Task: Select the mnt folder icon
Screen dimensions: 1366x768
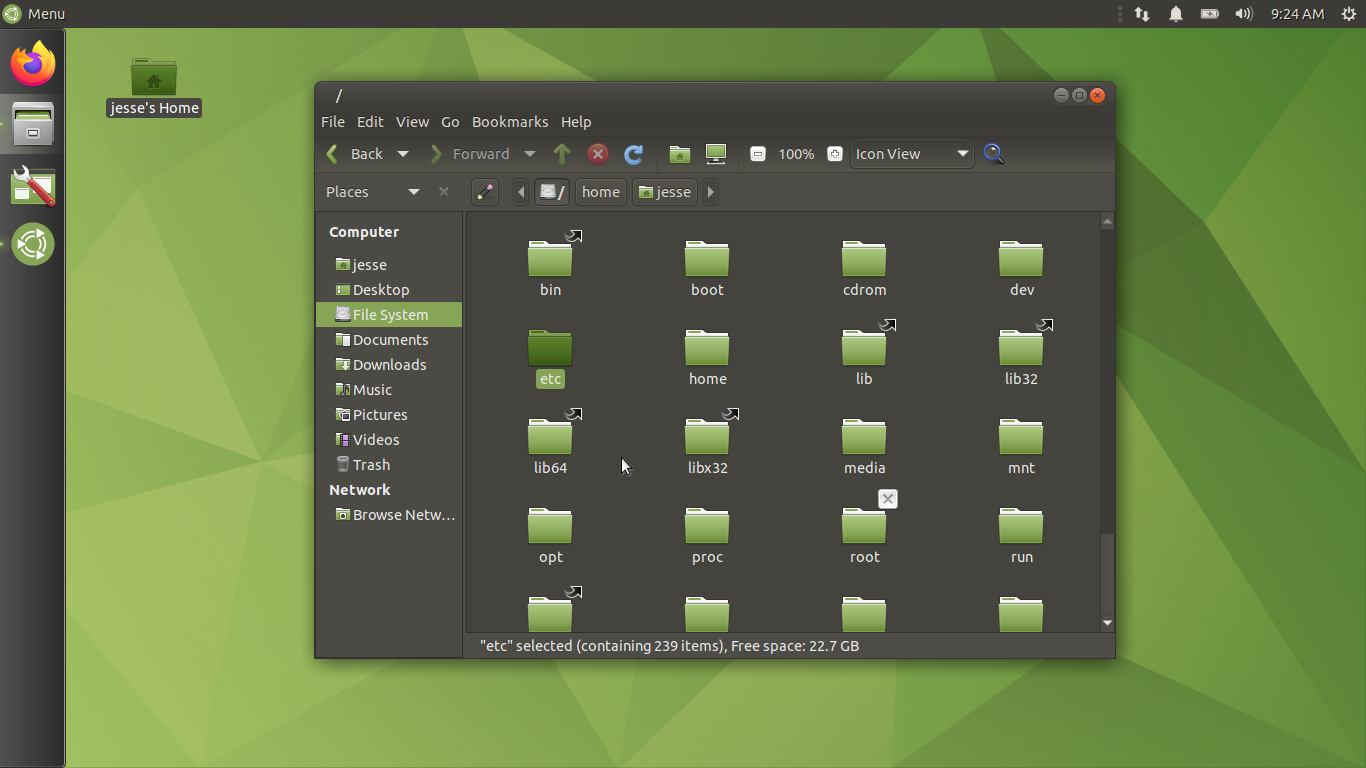Action: pyautogui.click(x=1021, y=437)
